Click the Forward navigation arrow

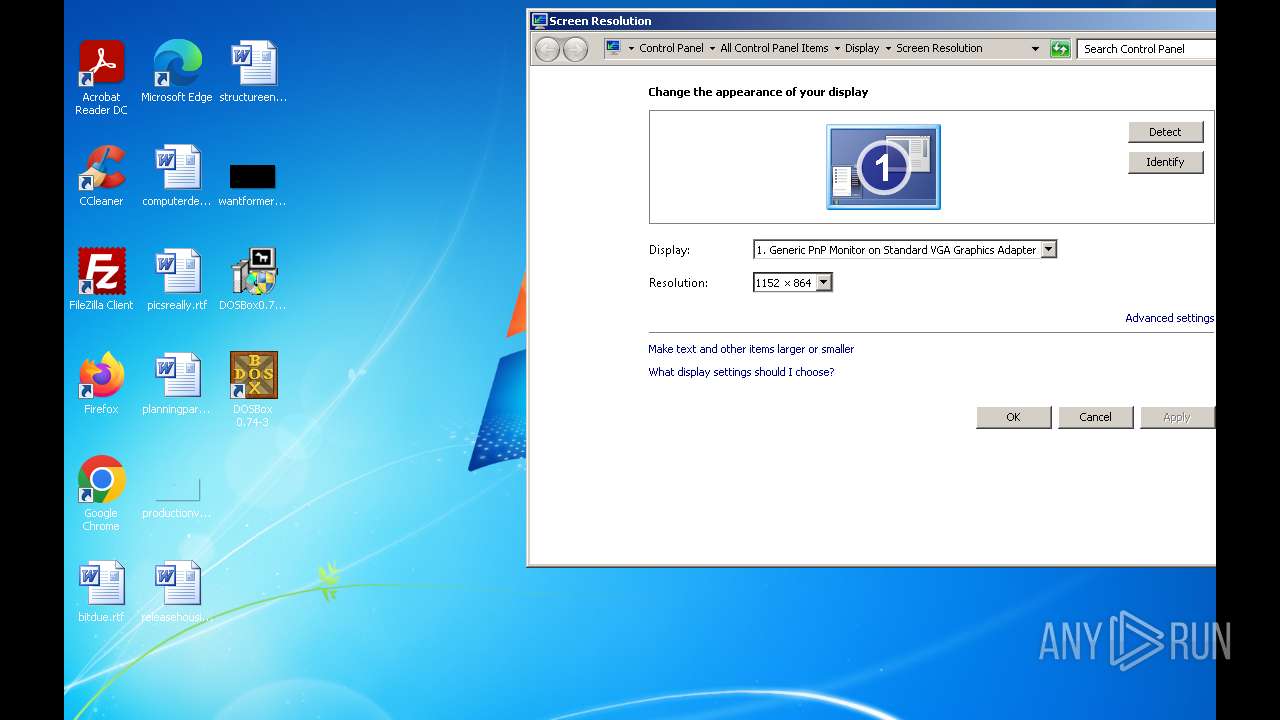point(575,49)
